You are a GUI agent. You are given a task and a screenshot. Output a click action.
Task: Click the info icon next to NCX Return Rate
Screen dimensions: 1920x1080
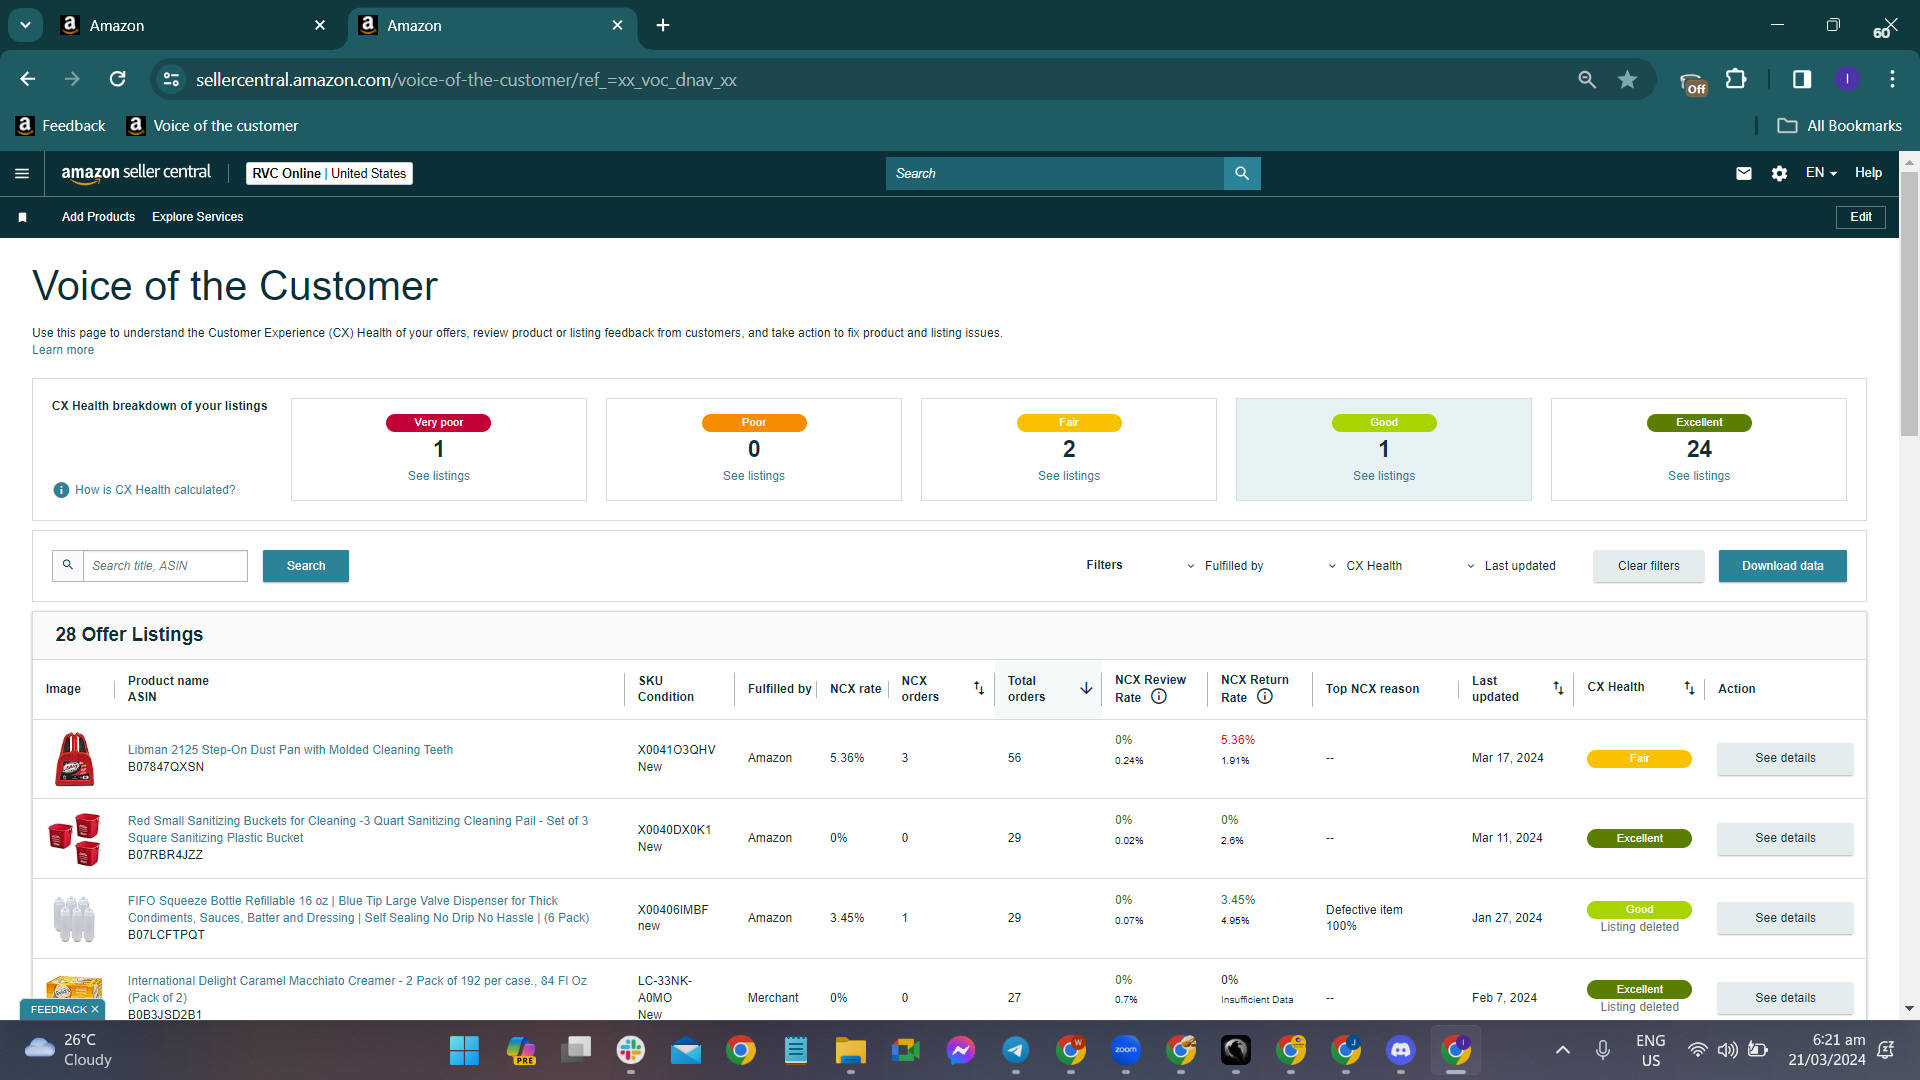(x=1265, y=697)
